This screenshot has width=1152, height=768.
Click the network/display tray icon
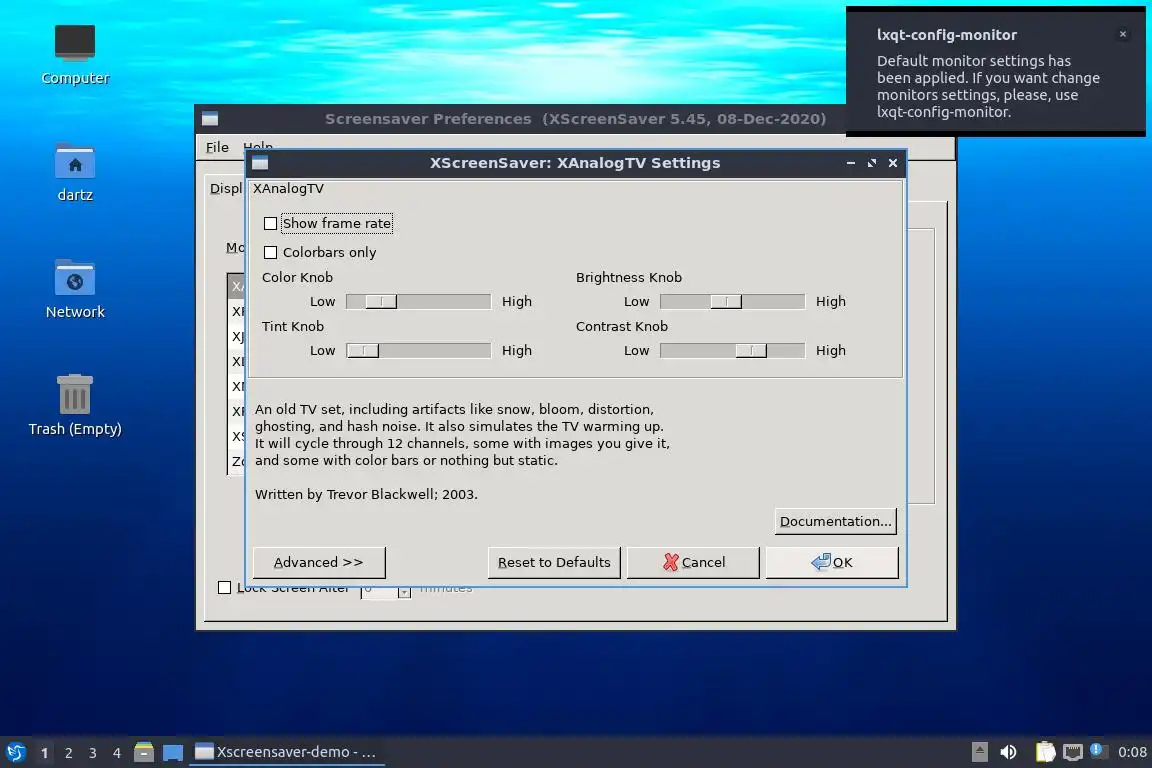click(1073, 752)
